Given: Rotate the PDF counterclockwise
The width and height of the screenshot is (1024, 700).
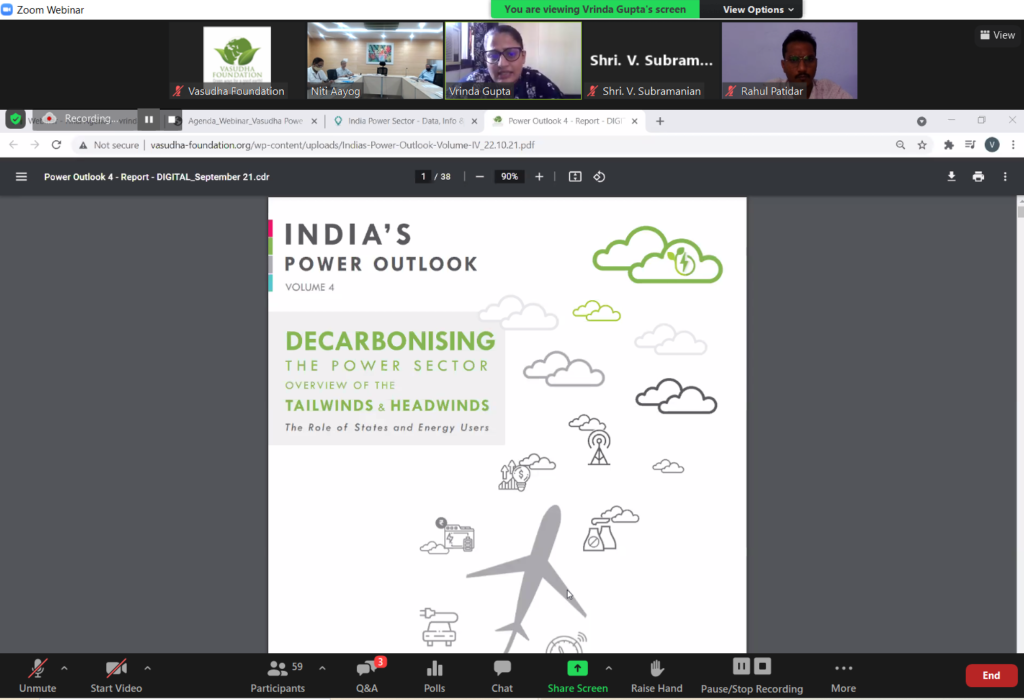Looking at the screenshot, I should pos(599,177).
